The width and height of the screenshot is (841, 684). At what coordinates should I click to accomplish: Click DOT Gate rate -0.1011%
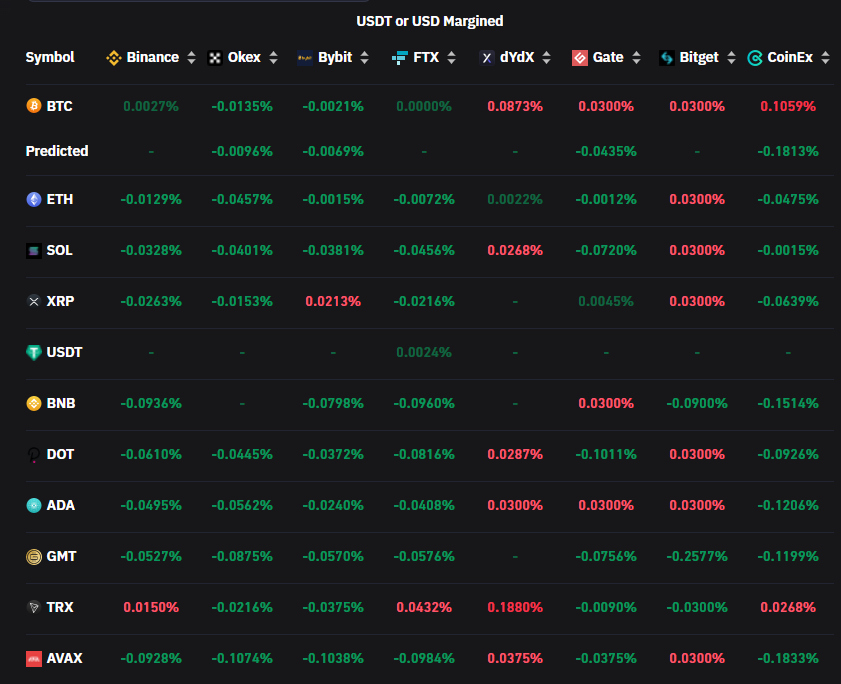(x=606, y=454)
